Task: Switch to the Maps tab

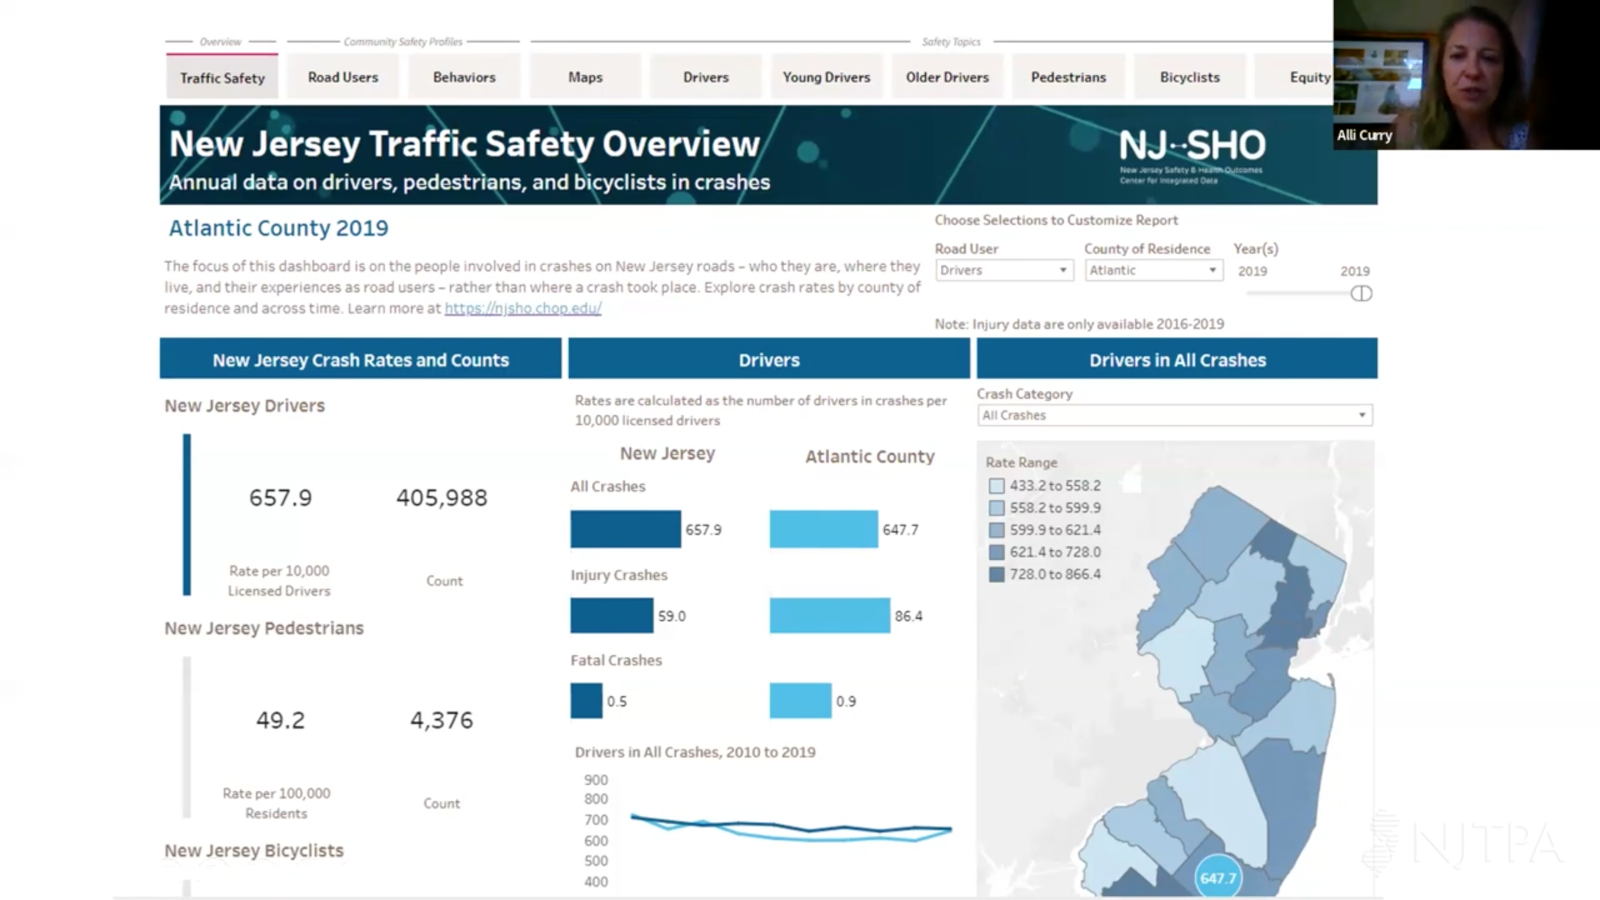Action: (x=585, y=76)
